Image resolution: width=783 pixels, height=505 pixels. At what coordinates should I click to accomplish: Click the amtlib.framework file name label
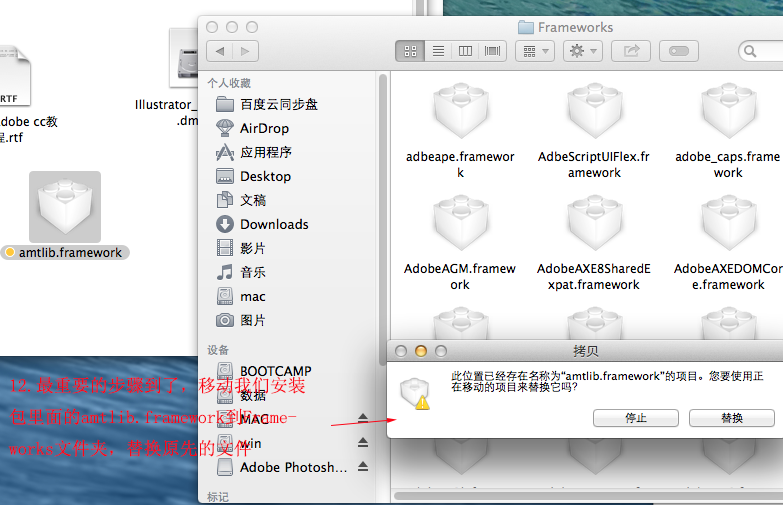pyautogui.click(x=70, y=253)
